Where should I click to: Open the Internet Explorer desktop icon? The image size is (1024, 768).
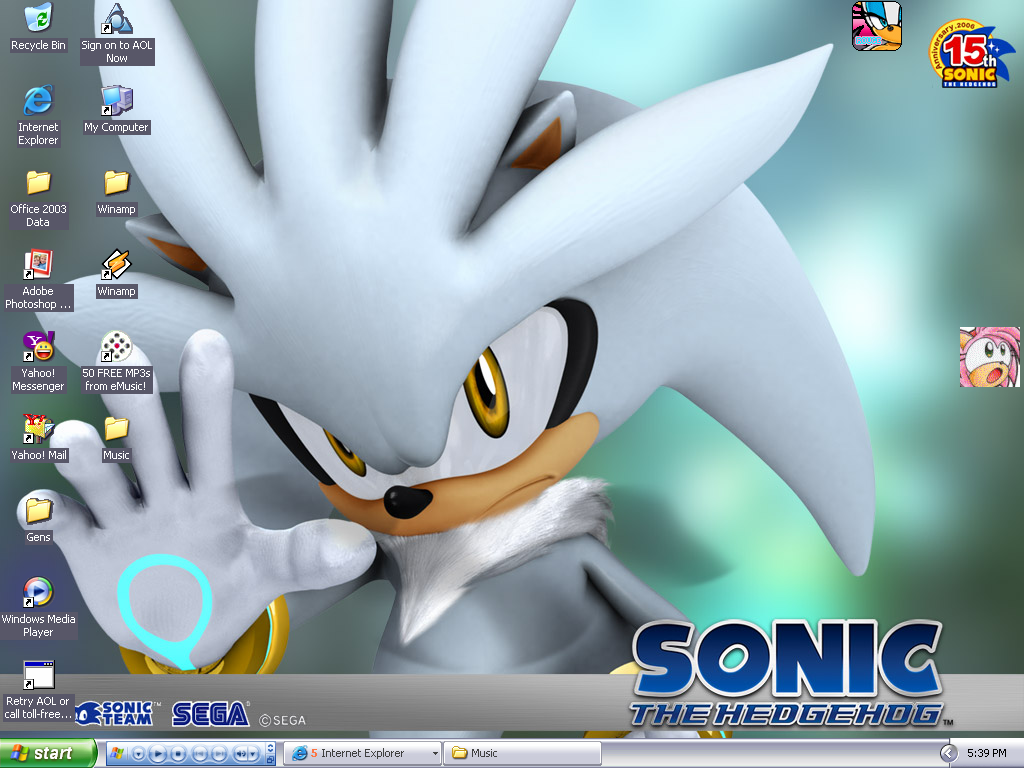[x=38, y=116]
